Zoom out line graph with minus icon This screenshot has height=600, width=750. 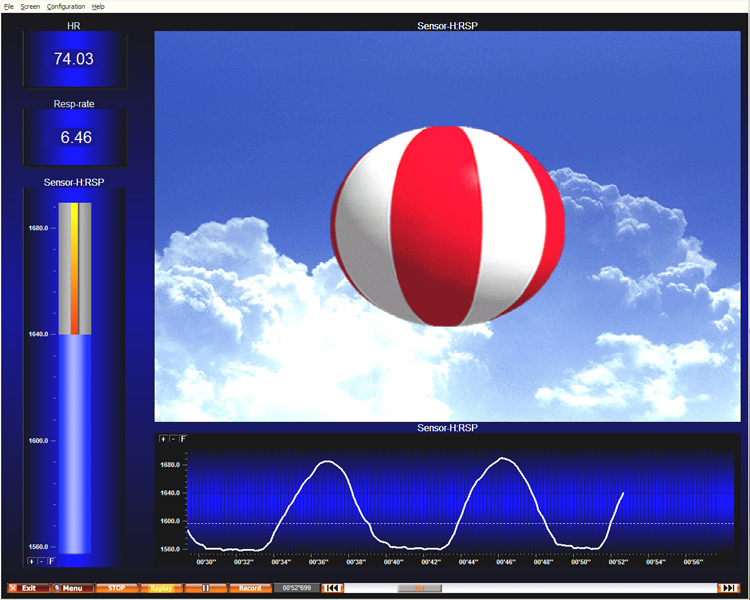click(173, 439)
